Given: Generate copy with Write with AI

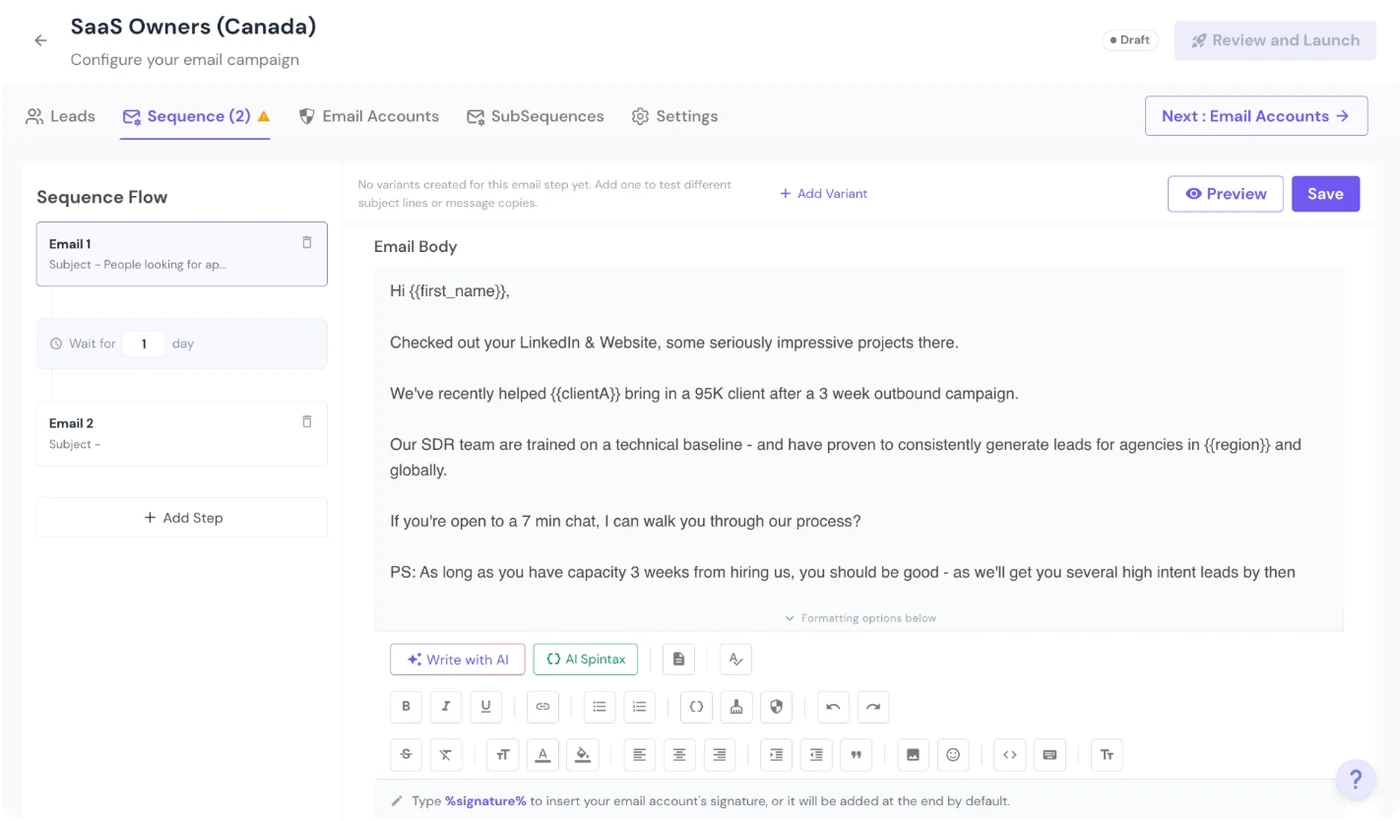Looking at the screenshot, I should [x=458, y=660].
